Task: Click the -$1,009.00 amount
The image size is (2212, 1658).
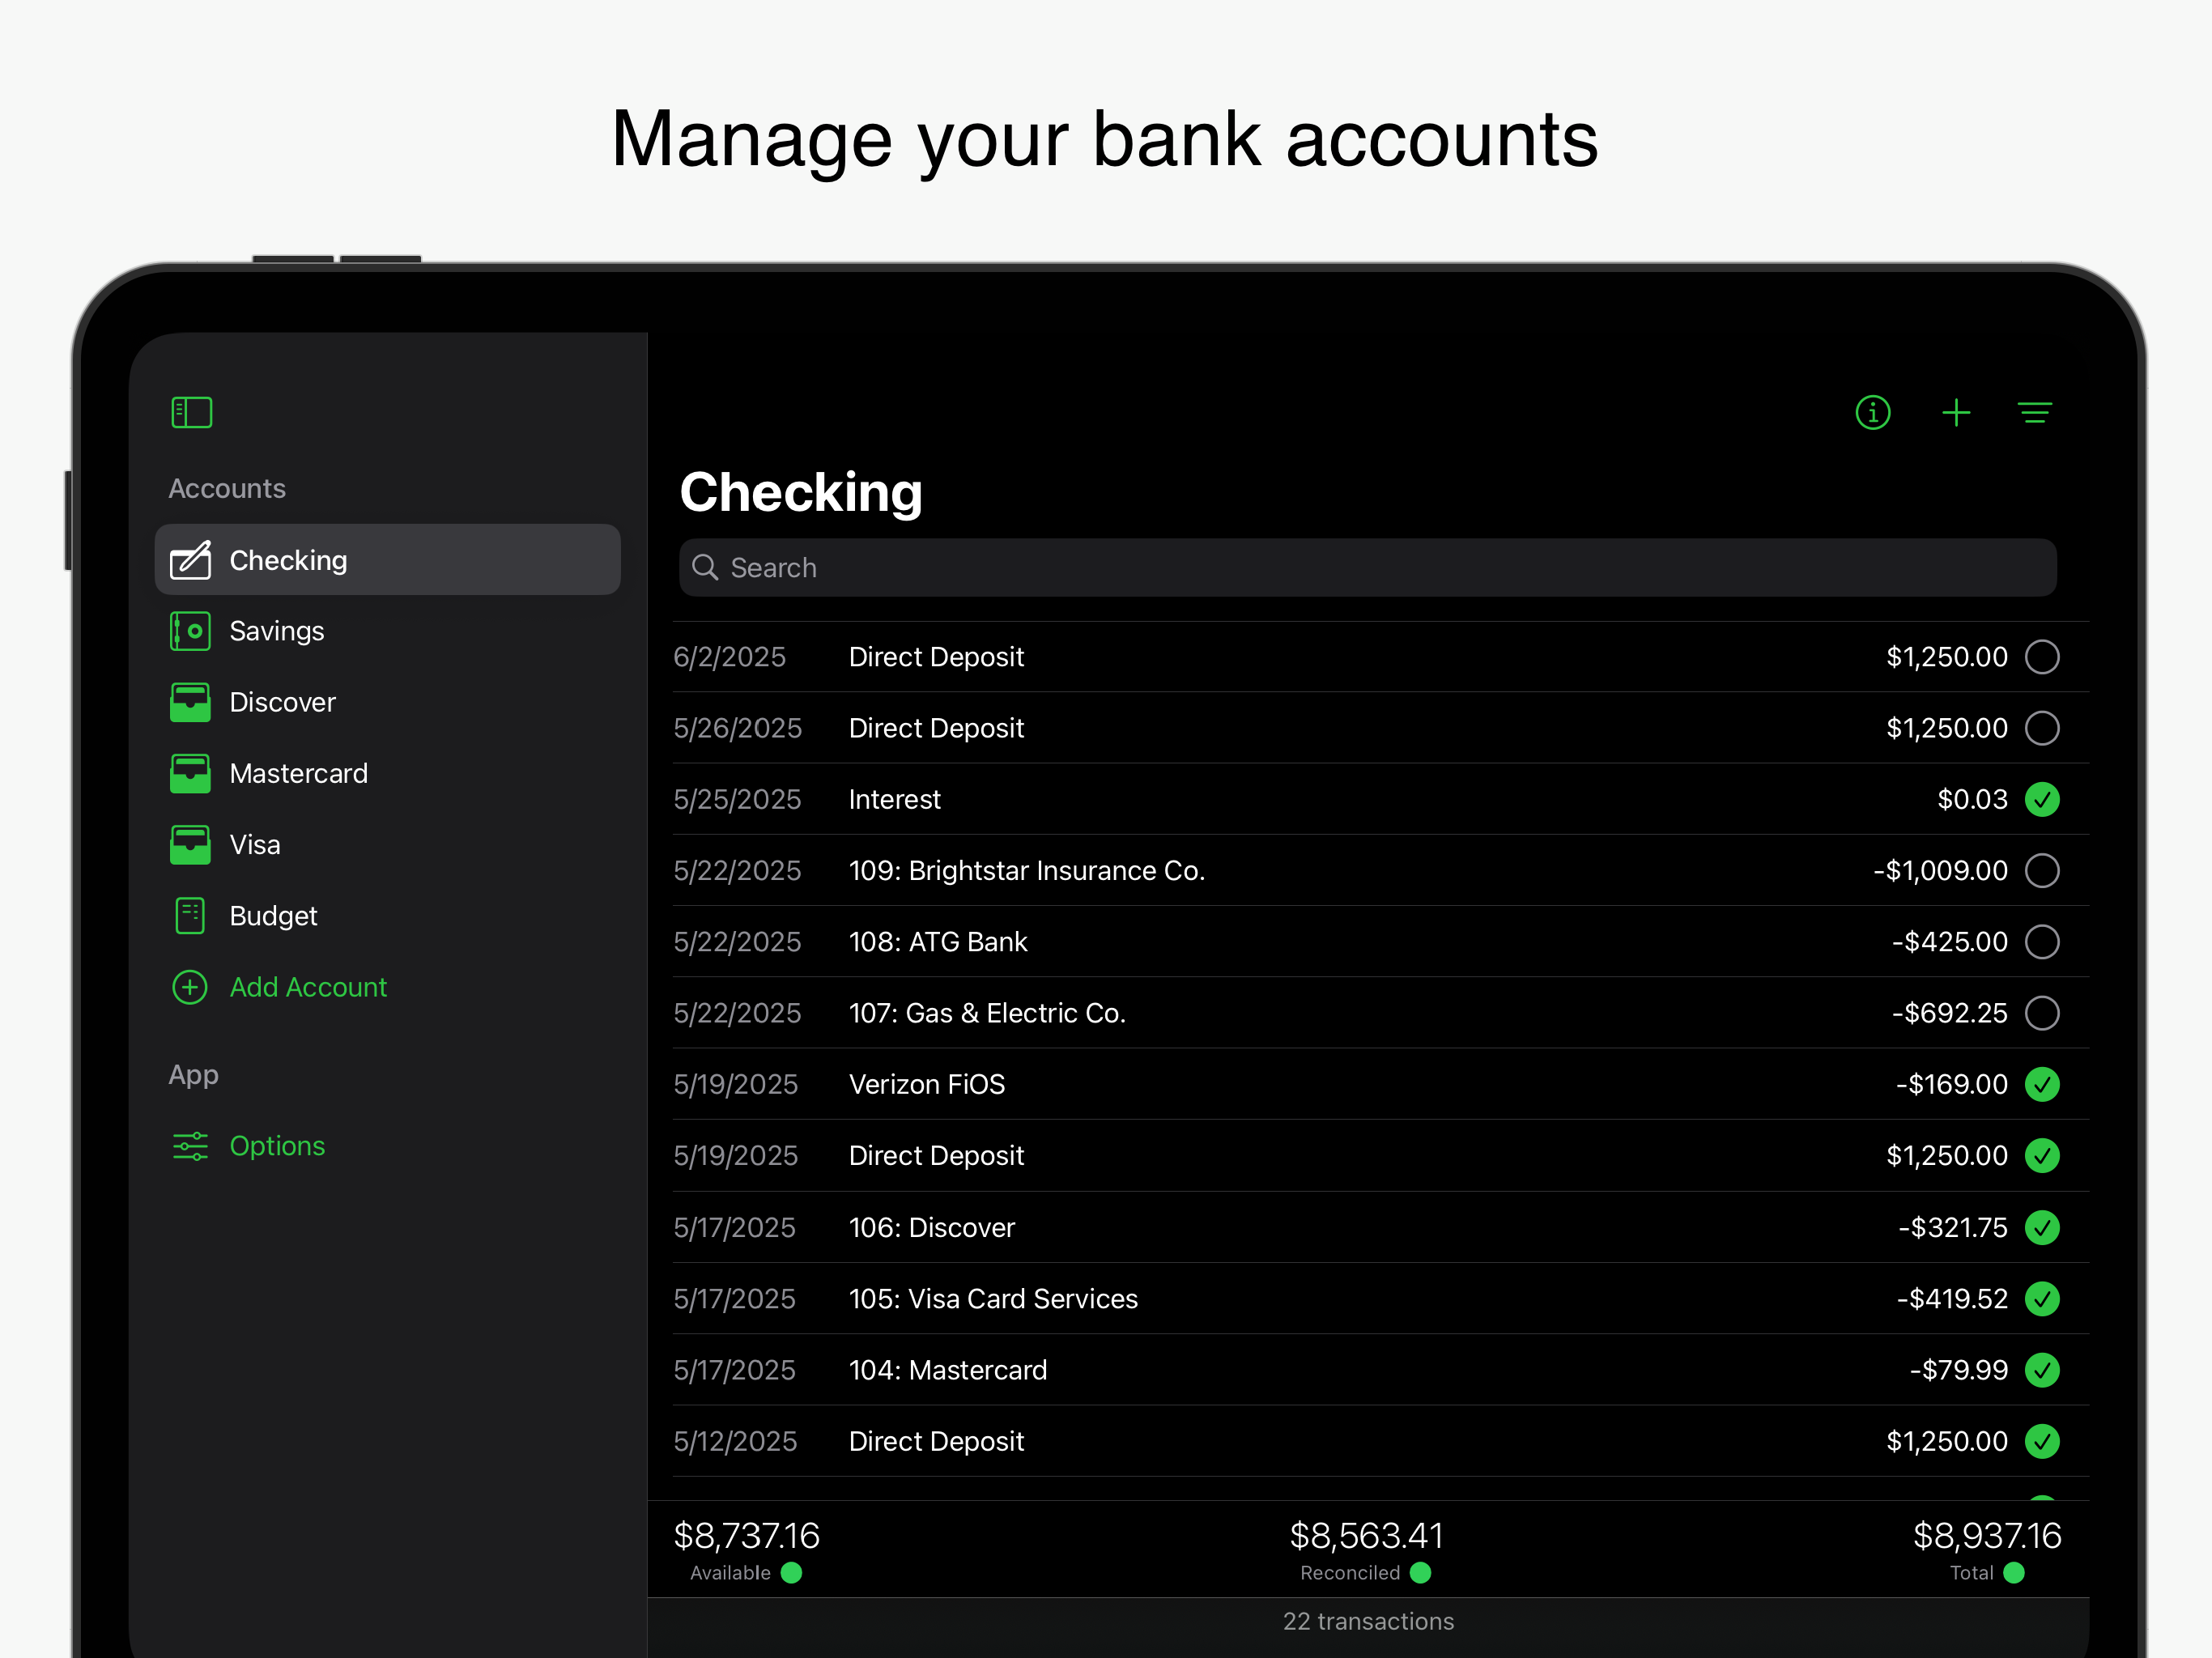Action: pyautogui.click(x=1940, y=870)
